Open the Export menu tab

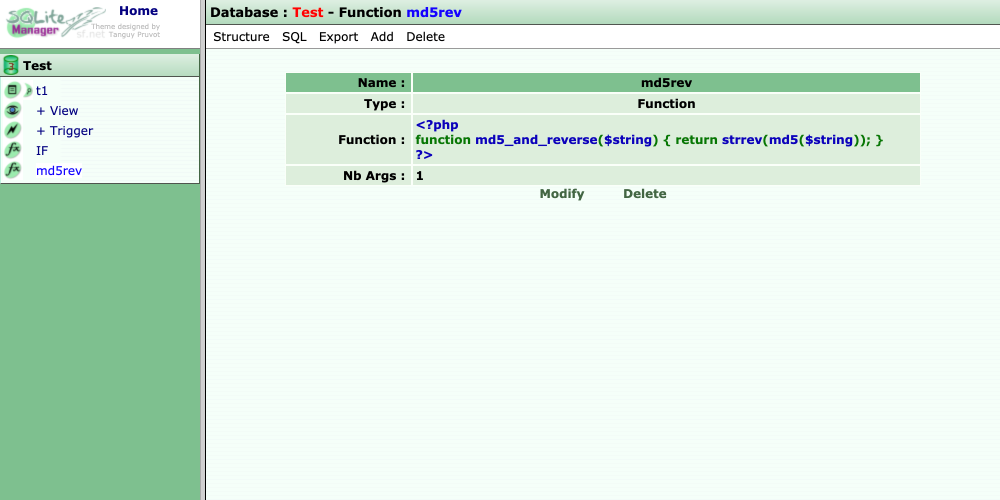pos(339,37)
